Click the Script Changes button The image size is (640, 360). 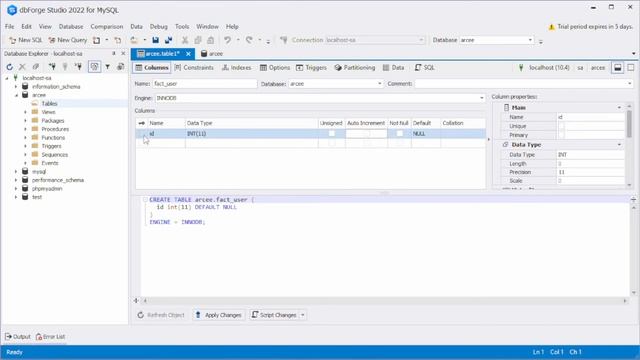[274, 315]
